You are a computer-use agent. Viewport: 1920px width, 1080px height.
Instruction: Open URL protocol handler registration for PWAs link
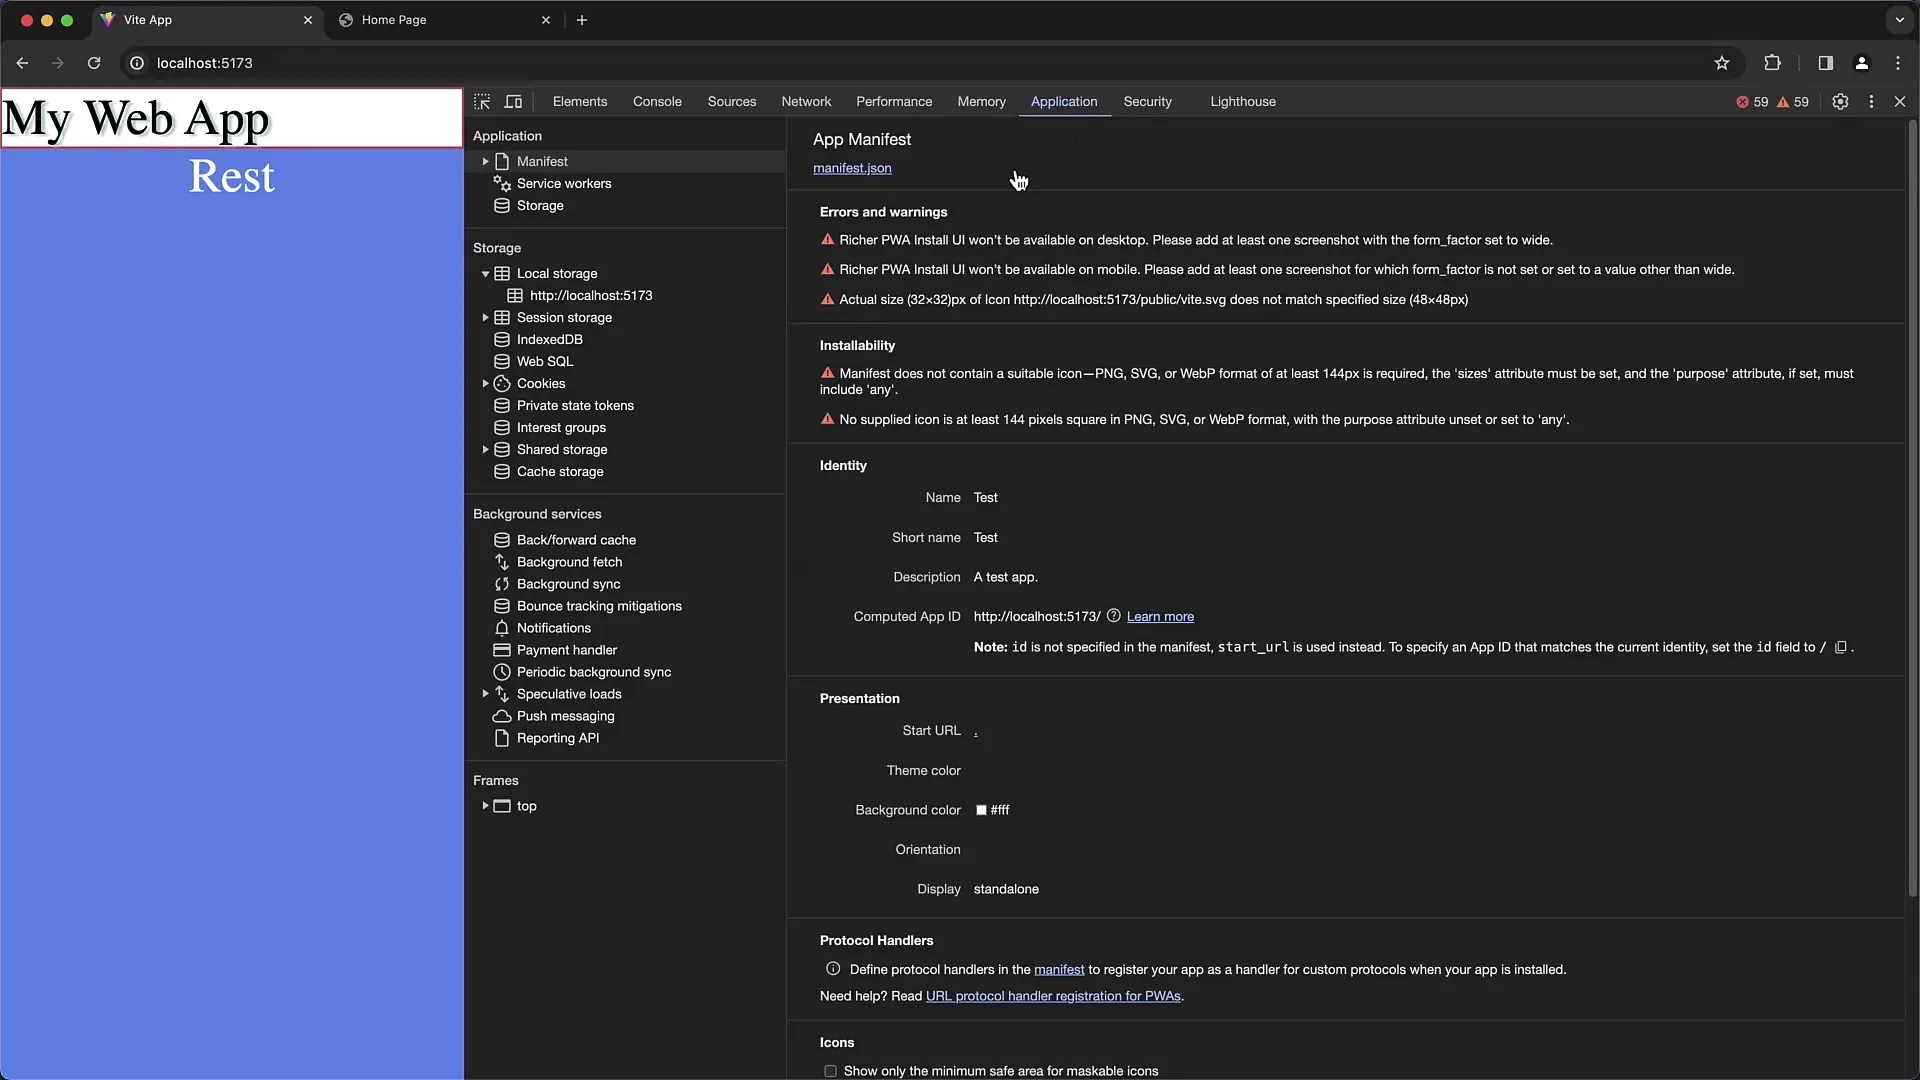(1053, 997)
